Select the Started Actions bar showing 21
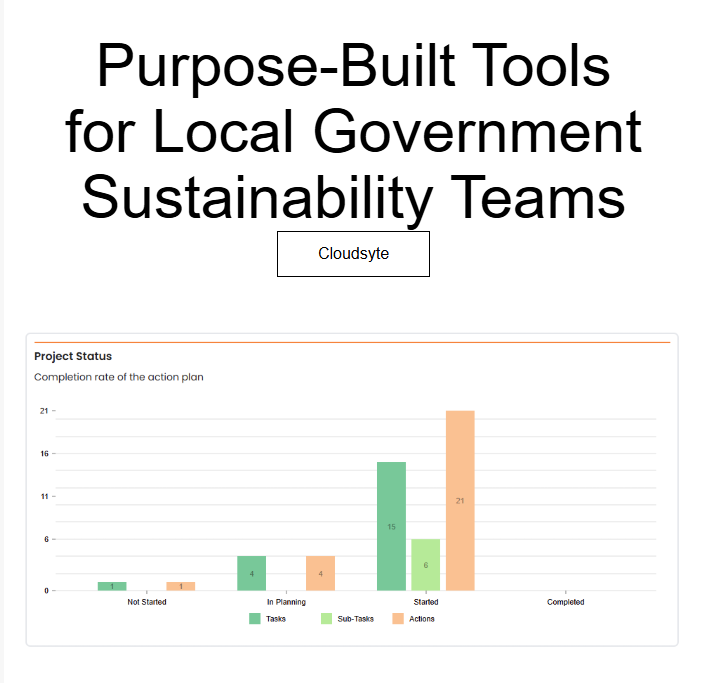The height and width of the screenshot is (683, 701). click(460, 501)
